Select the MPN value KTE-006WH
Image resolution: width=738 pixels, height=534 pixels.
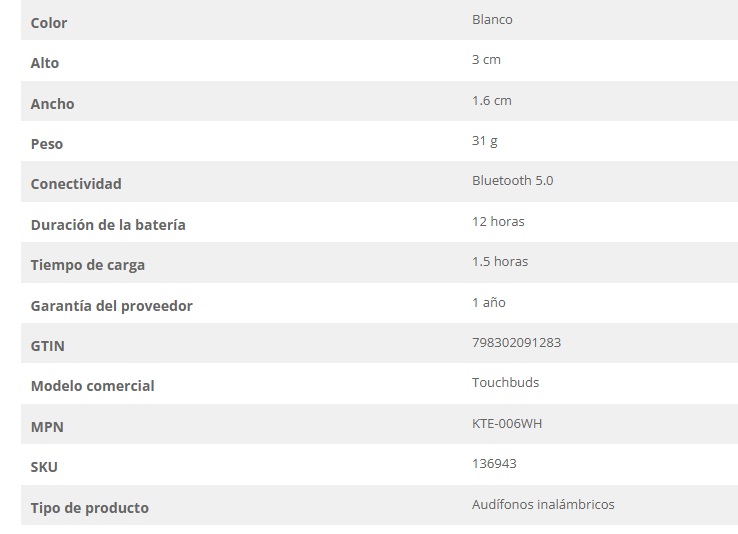(x=507, y=423)
